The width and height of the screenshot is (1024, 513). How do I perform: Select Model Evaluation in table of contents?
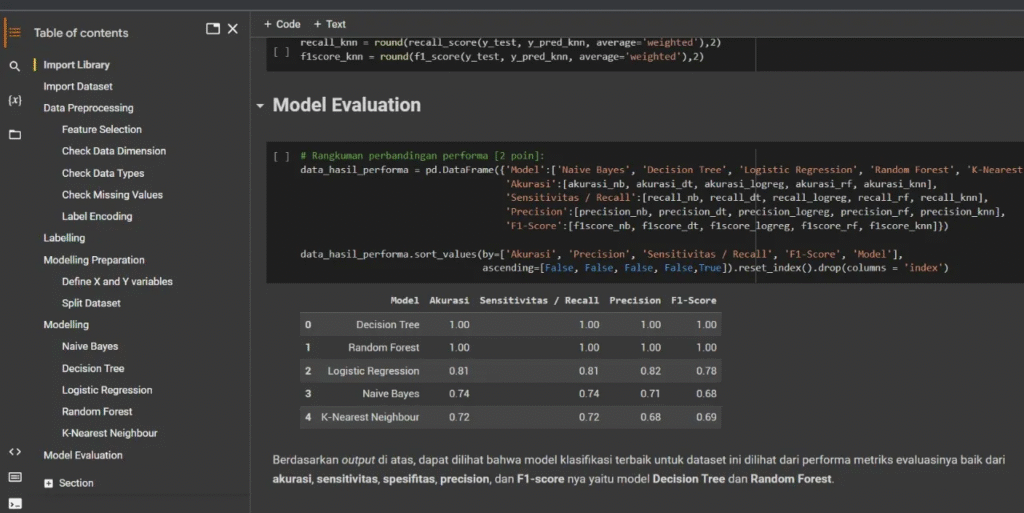83,455
